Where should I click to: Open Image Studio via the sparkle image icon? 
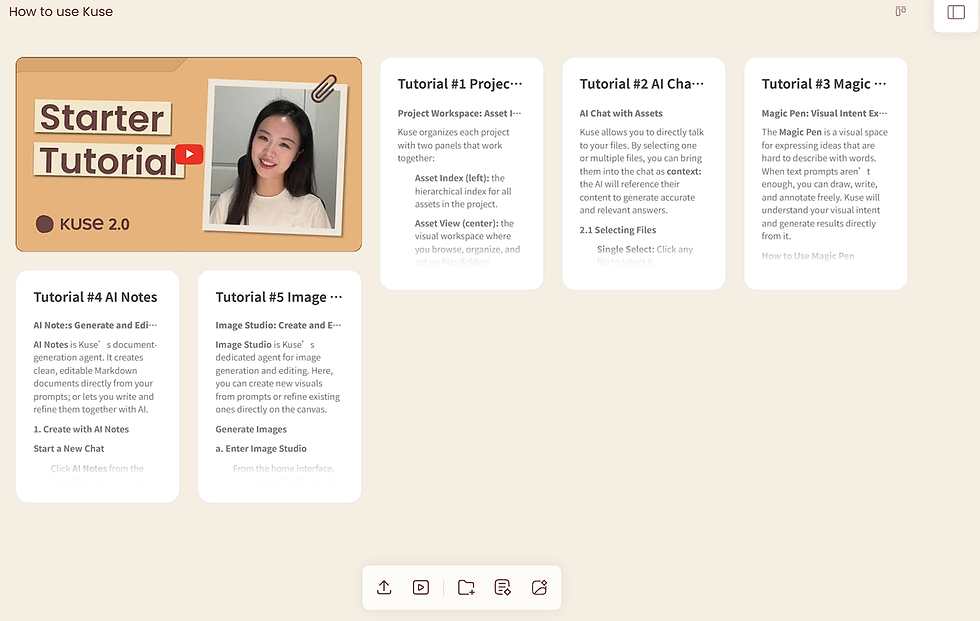click(x=539, y=587)
